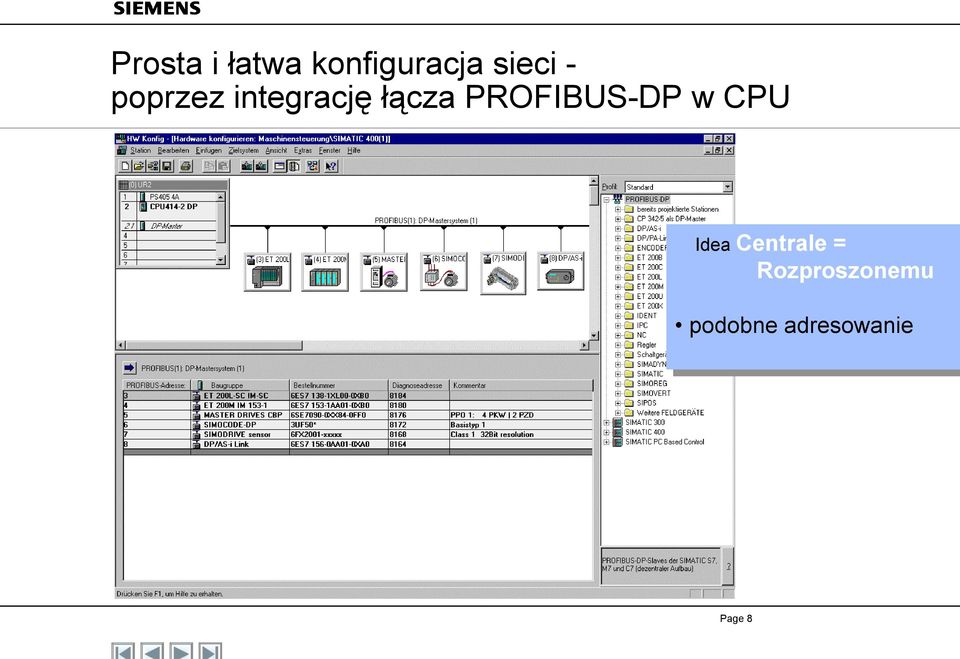Click the rack list scroll-down arrow
The image size is (960, 659).
point(221,260)
